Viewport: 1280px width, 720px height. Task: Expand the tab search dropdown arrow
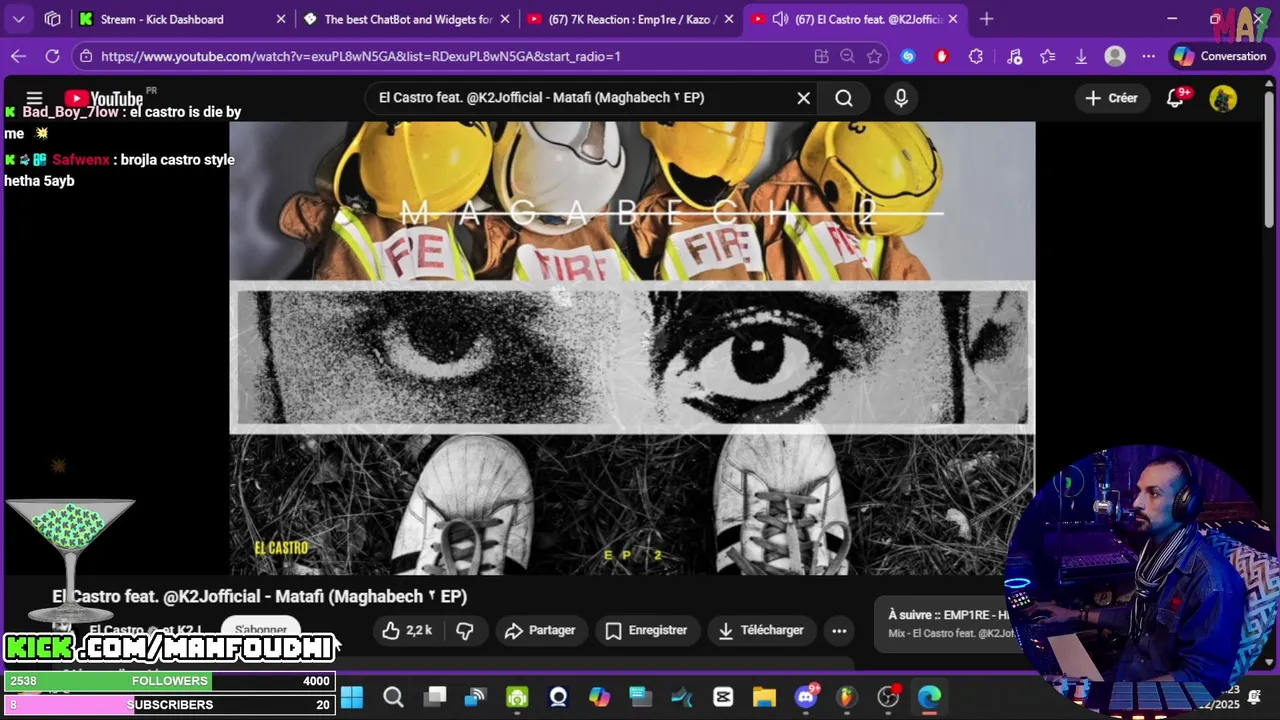pos(19,19)
